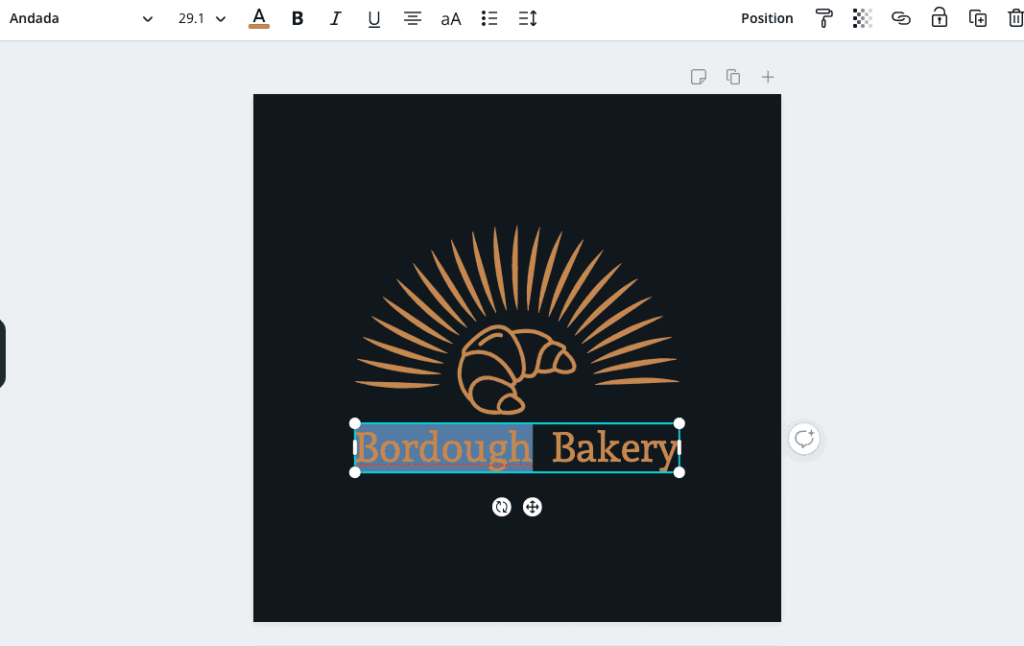Select the copy style paint roller
Viewport: 1024px width, 646px height.
(x=824, y=18)
